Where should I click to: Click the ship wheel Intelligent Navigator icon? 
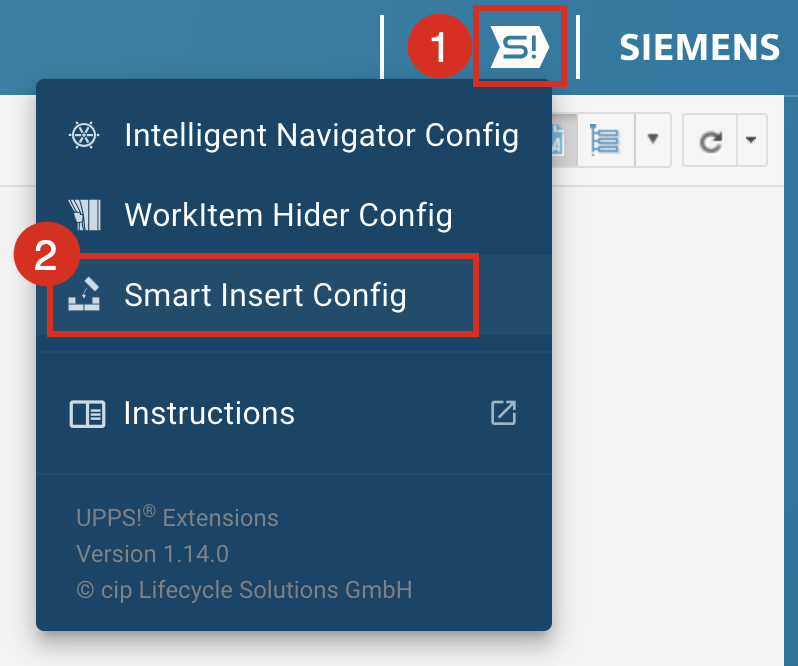coord(83,135)
